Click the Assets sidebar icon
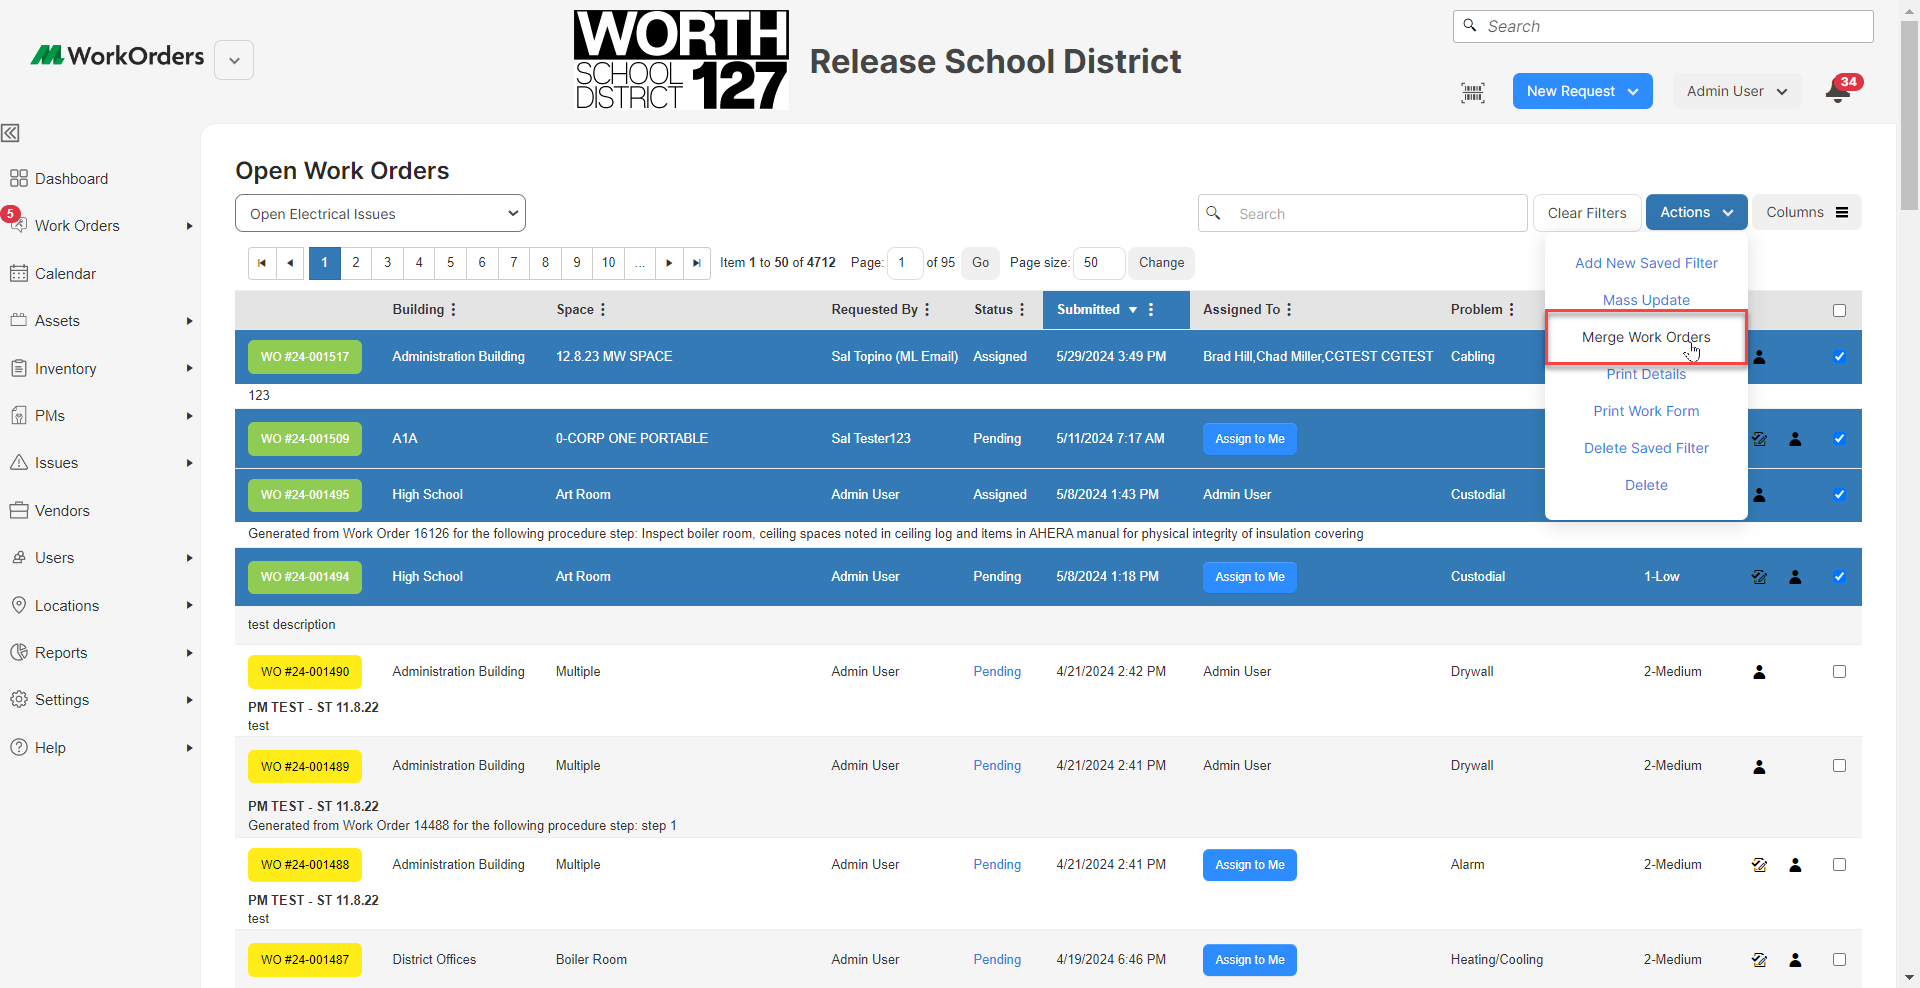 point(18,320)
